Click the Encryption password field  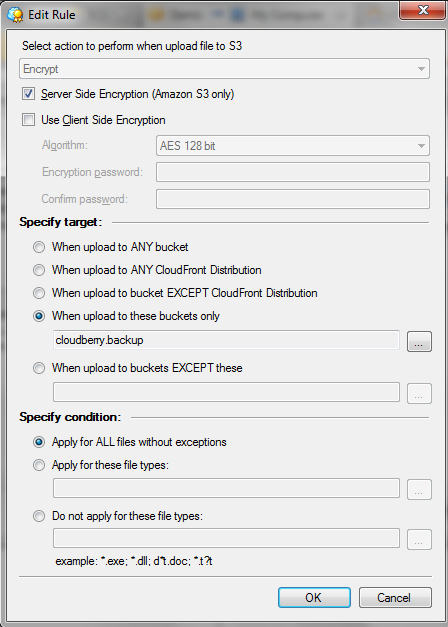293,172
